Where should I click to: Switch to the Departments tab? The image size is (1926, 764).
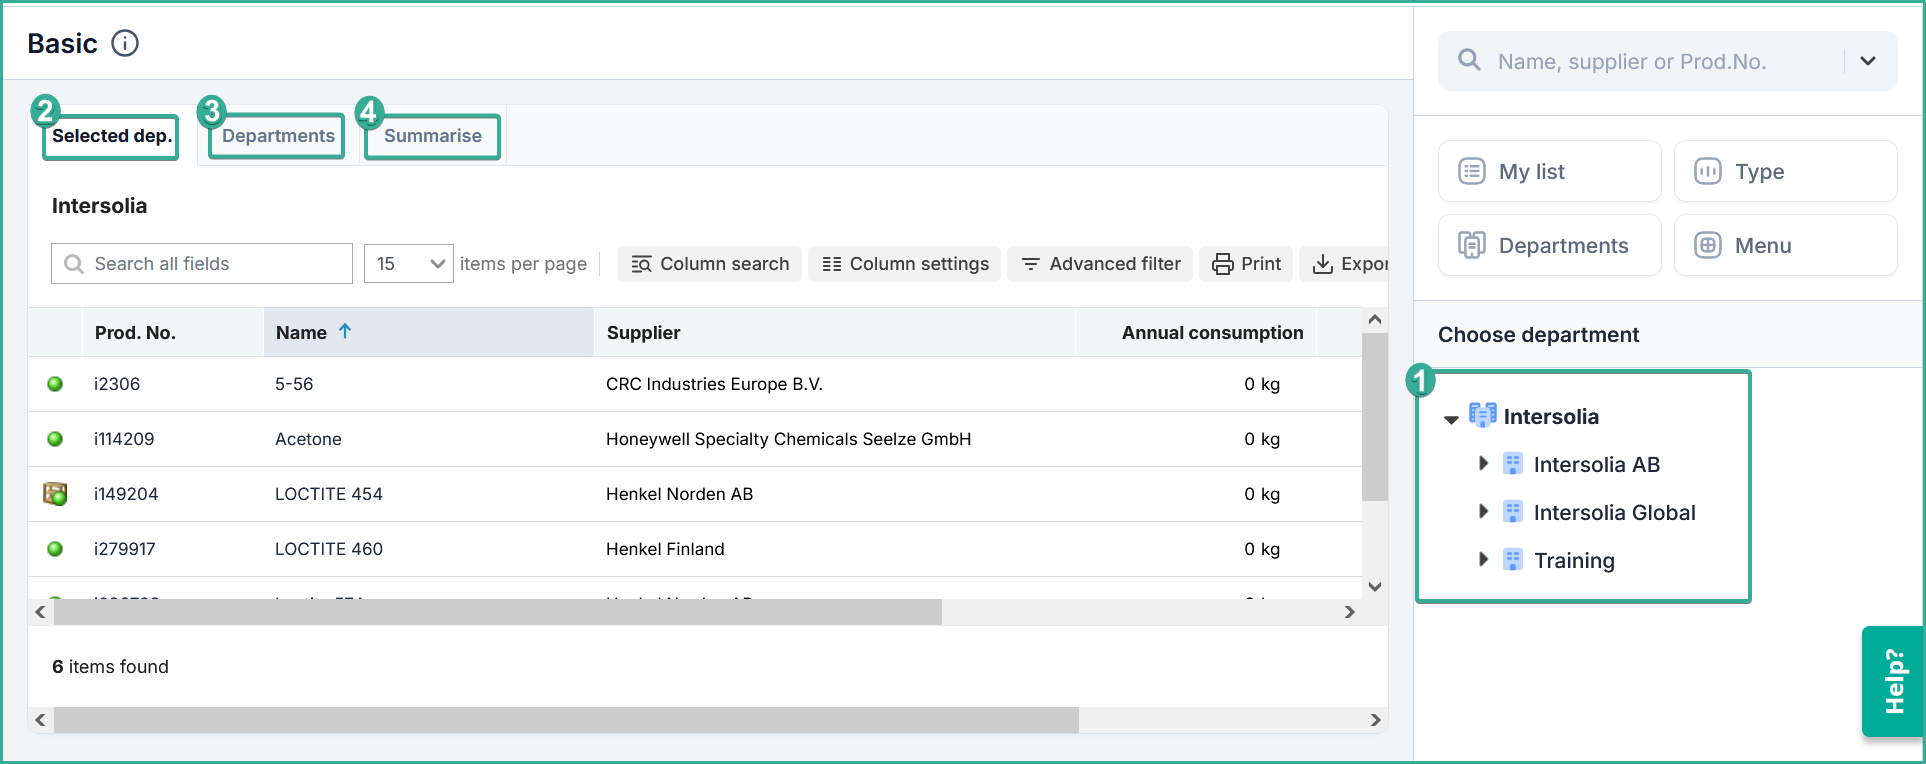(277, 136)
